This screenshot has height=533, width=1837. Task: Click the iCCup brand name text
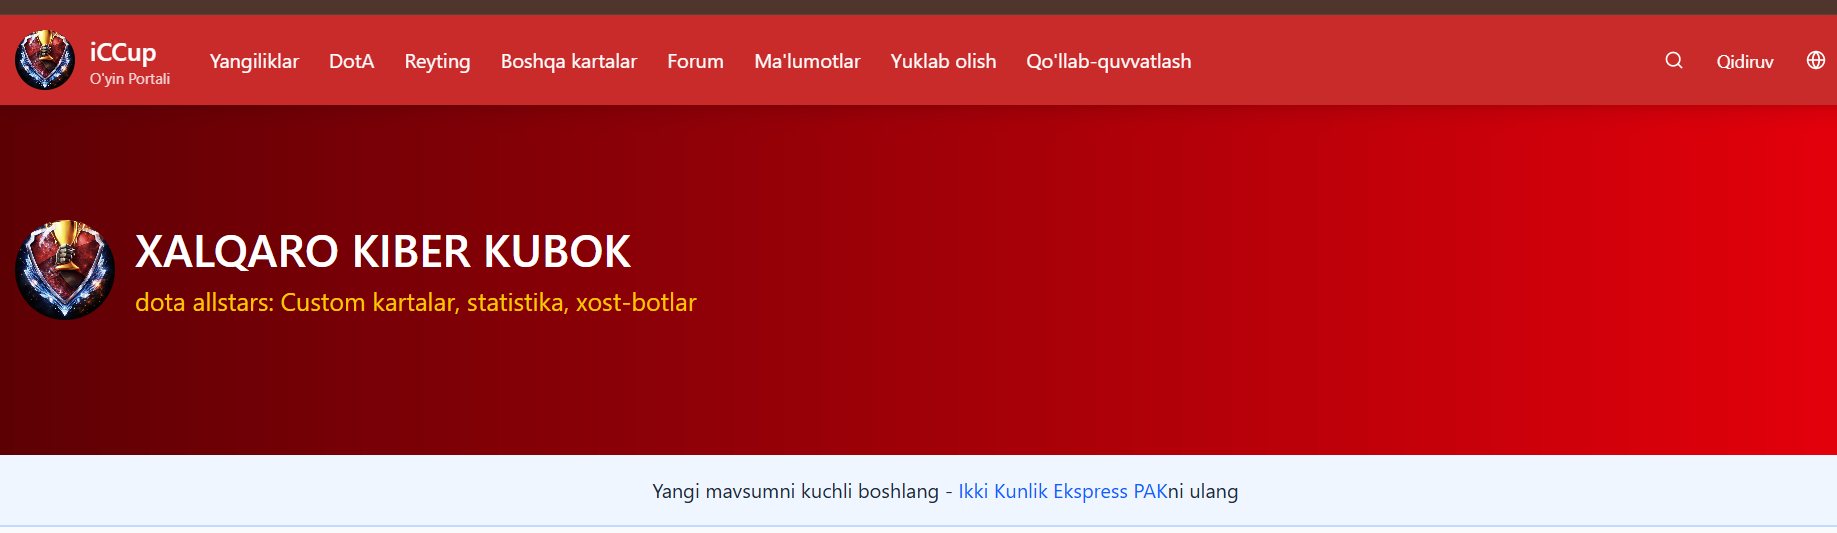point(123,52)
